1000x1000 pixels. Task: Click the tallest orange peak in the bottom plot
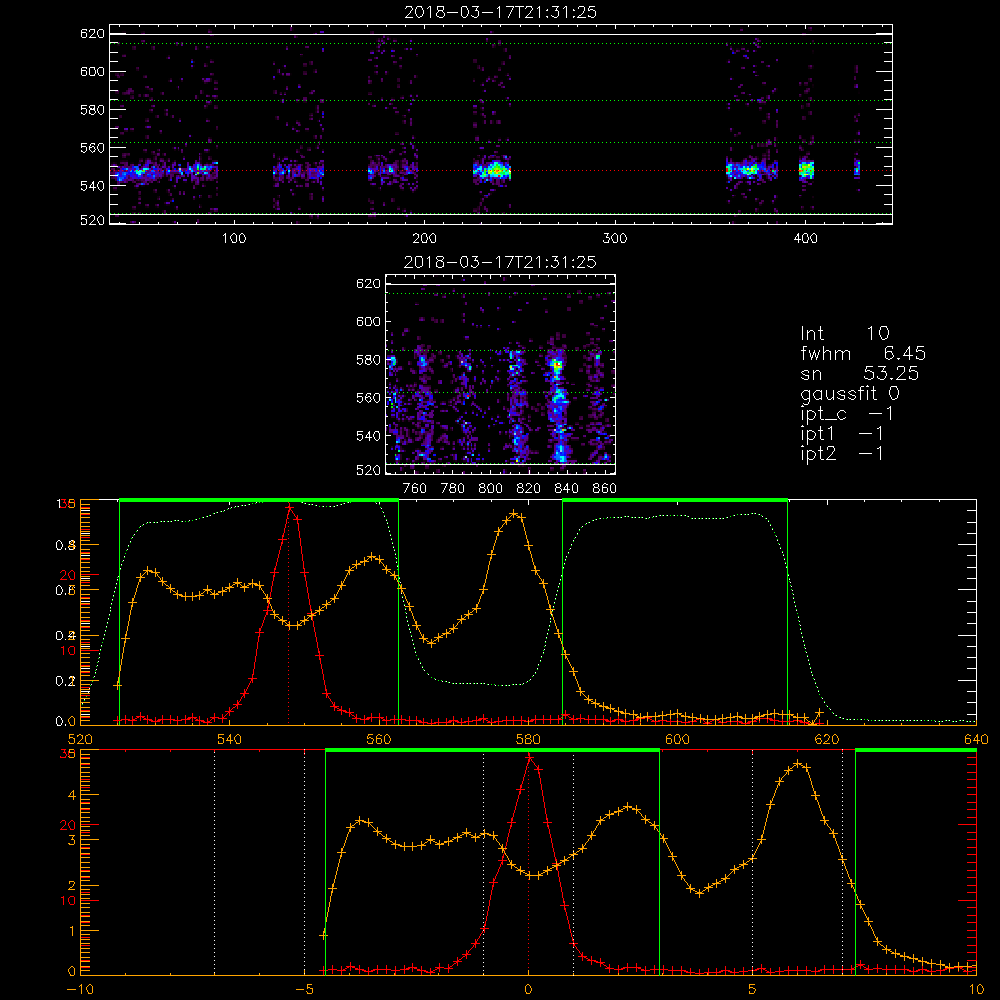pos(798,764)
